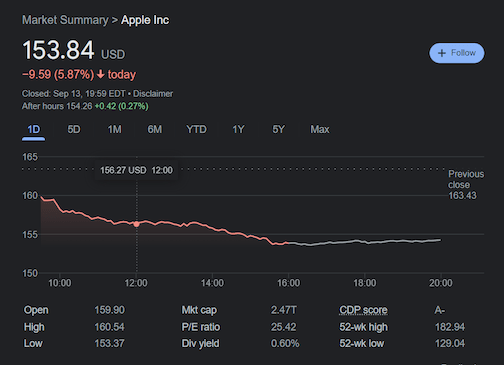504x365 pixels.
Task: Select the YTD chart range
Action: point(196,129)
